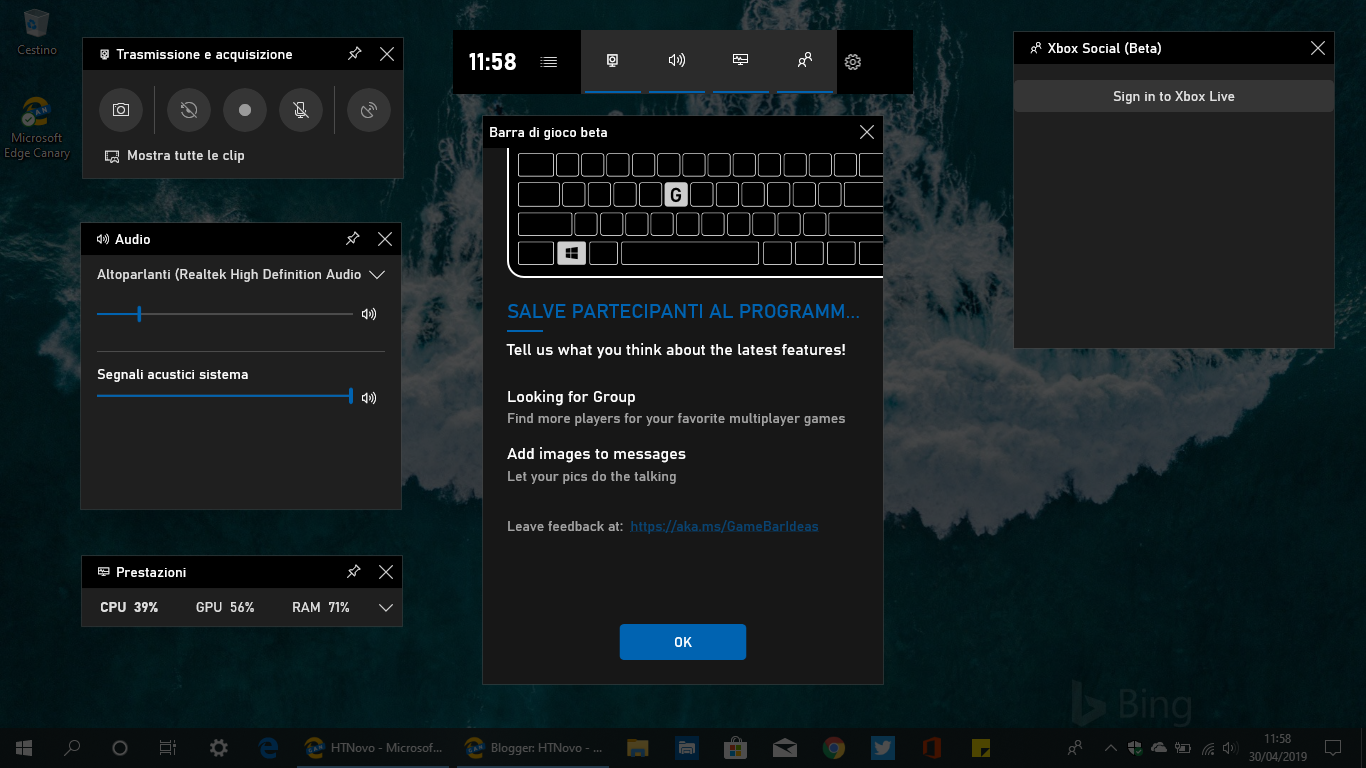
Task: Confirm the dialog with the OK button
Action: pos(683,642)
